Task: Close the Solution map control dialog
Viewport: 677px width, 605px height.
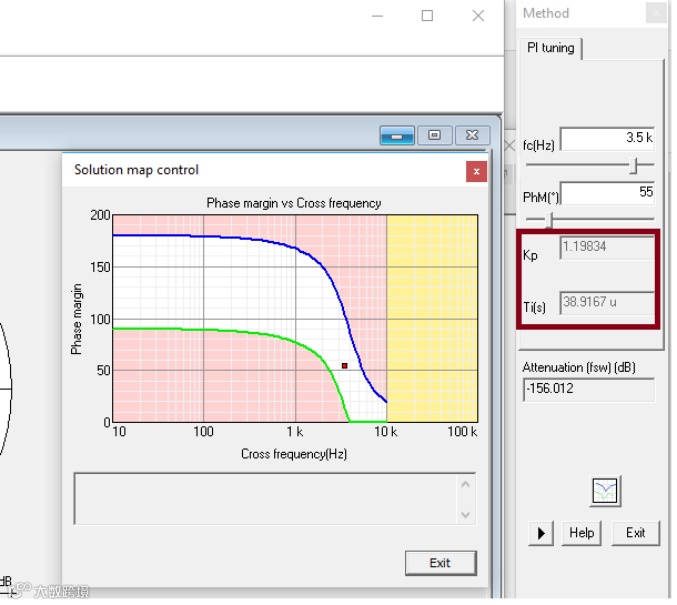Action: pos(476,171)
